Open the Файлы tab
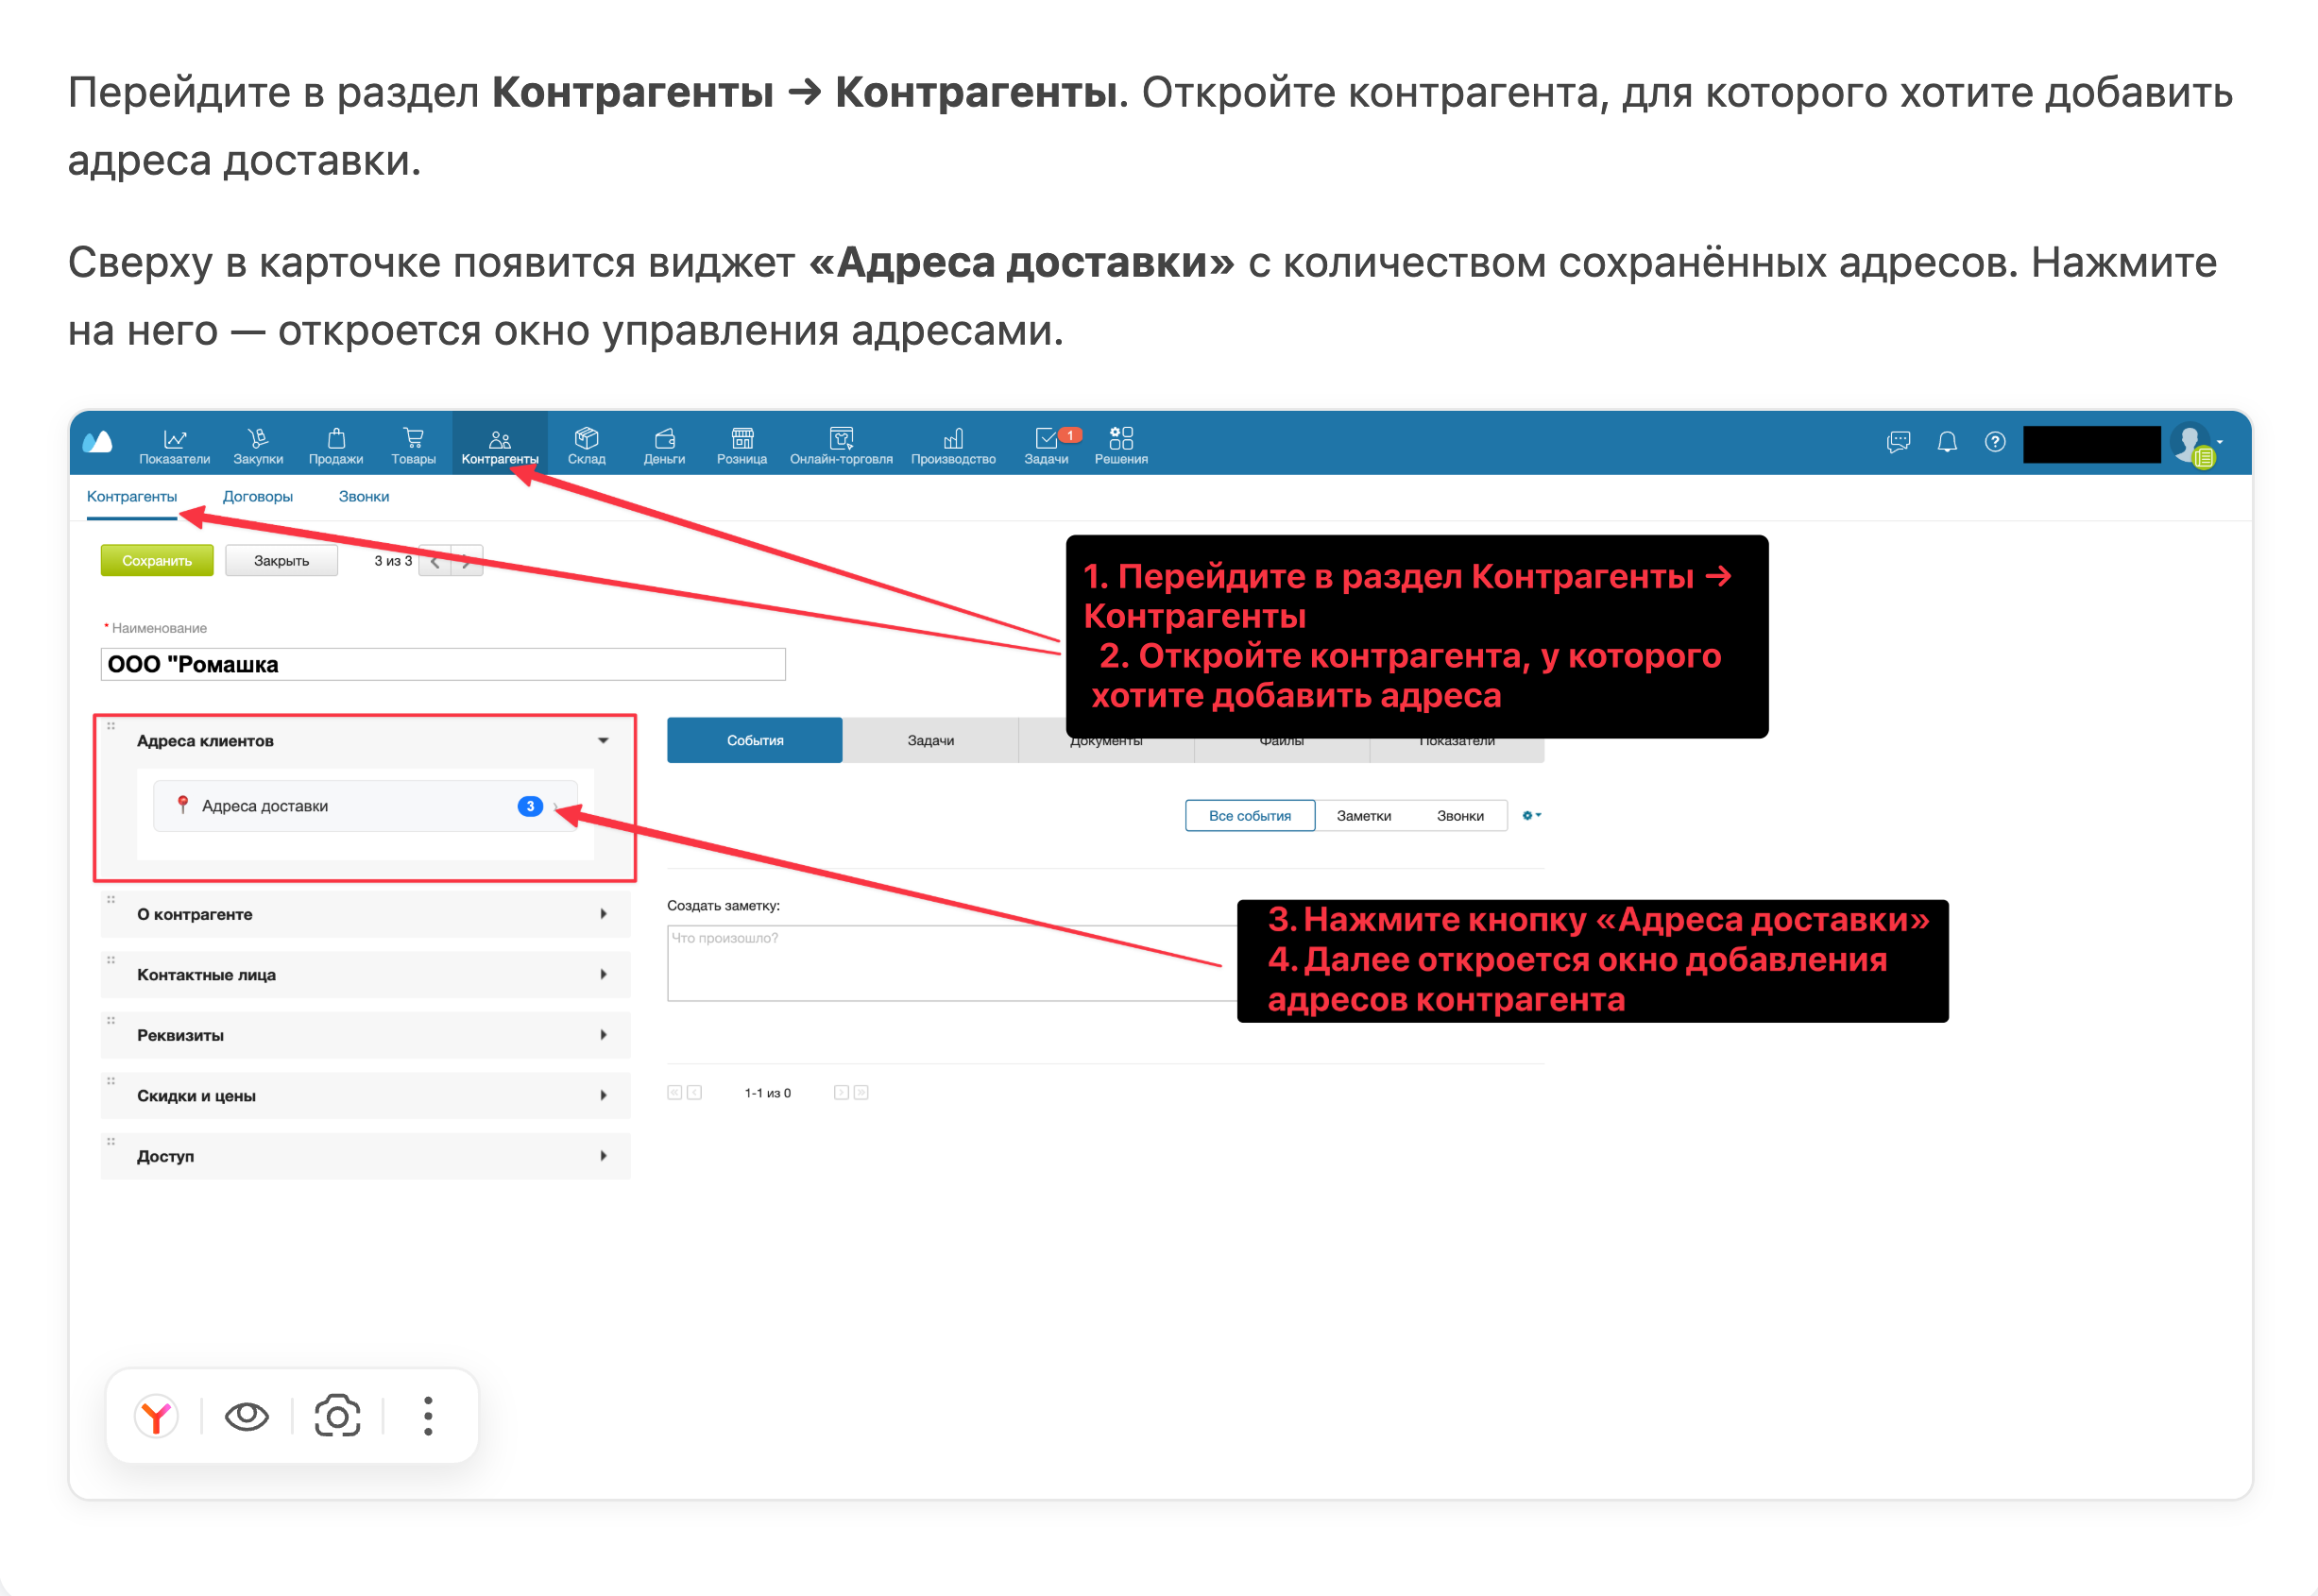The height and width of the screenshot is (1596, 2318). pyautogui.click(x=1281, y=740)
